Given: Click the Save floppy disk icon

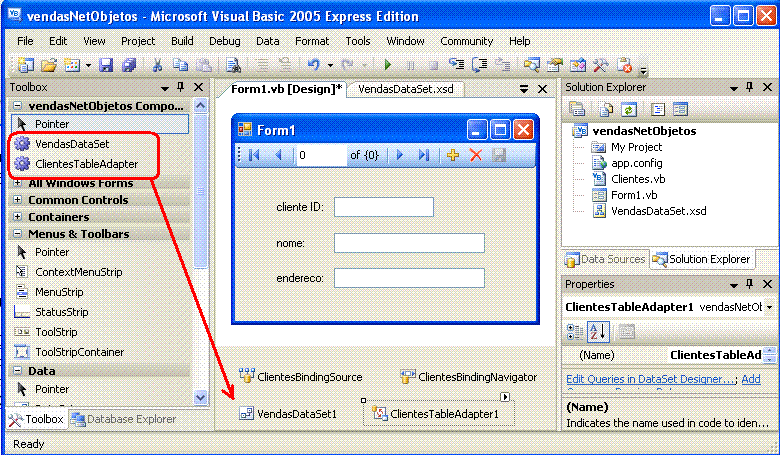Looking at the screenshot, I should [x=106, y=65].
